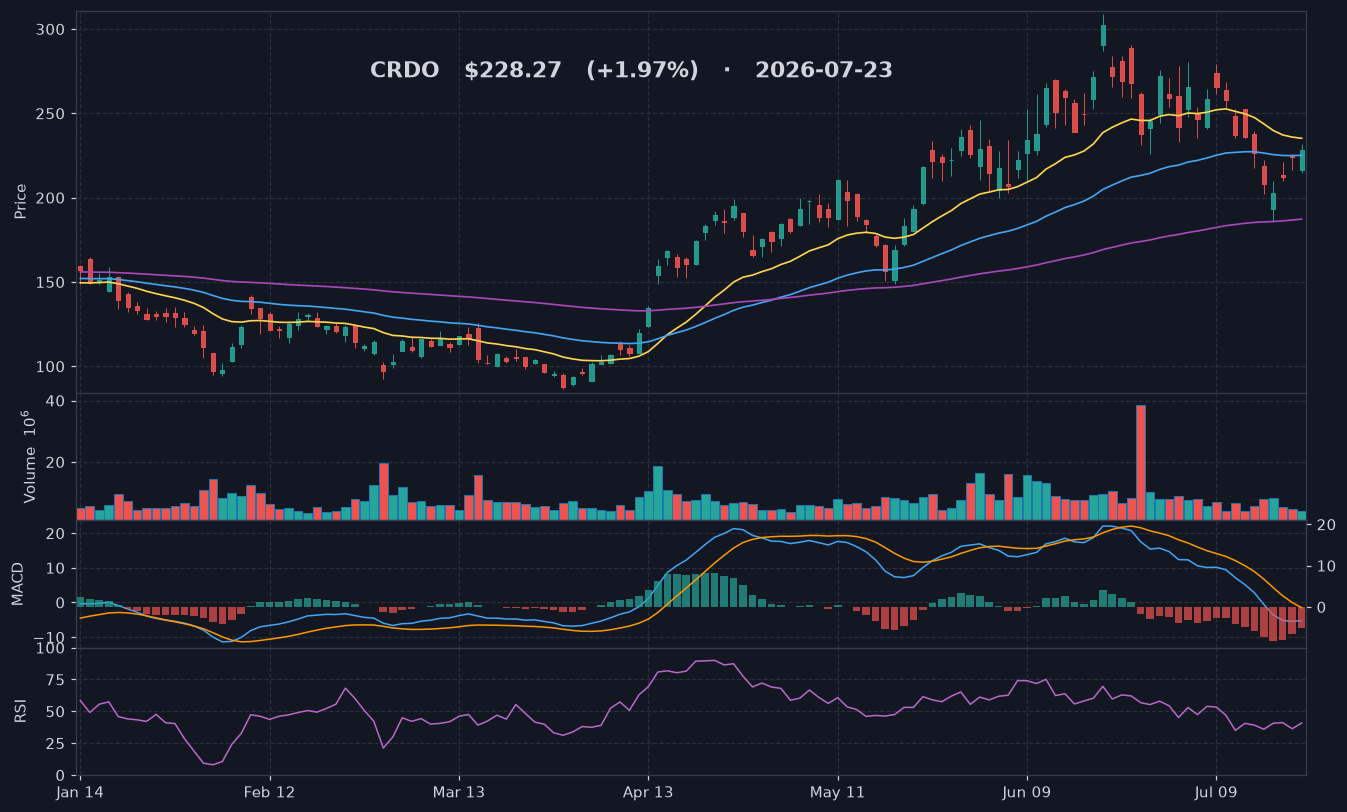Click the 20 tick on the left MACD axis

pyautogui.click(x=57, y=534)
